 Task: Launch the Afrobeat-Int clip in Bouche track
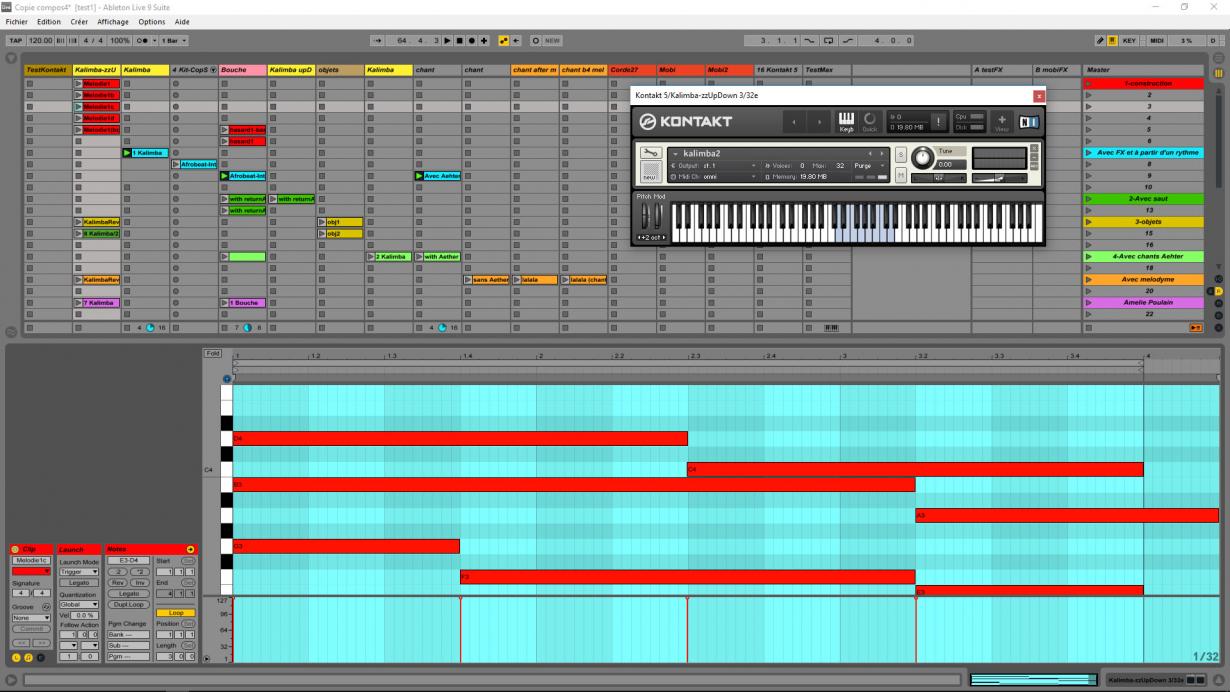225,176
